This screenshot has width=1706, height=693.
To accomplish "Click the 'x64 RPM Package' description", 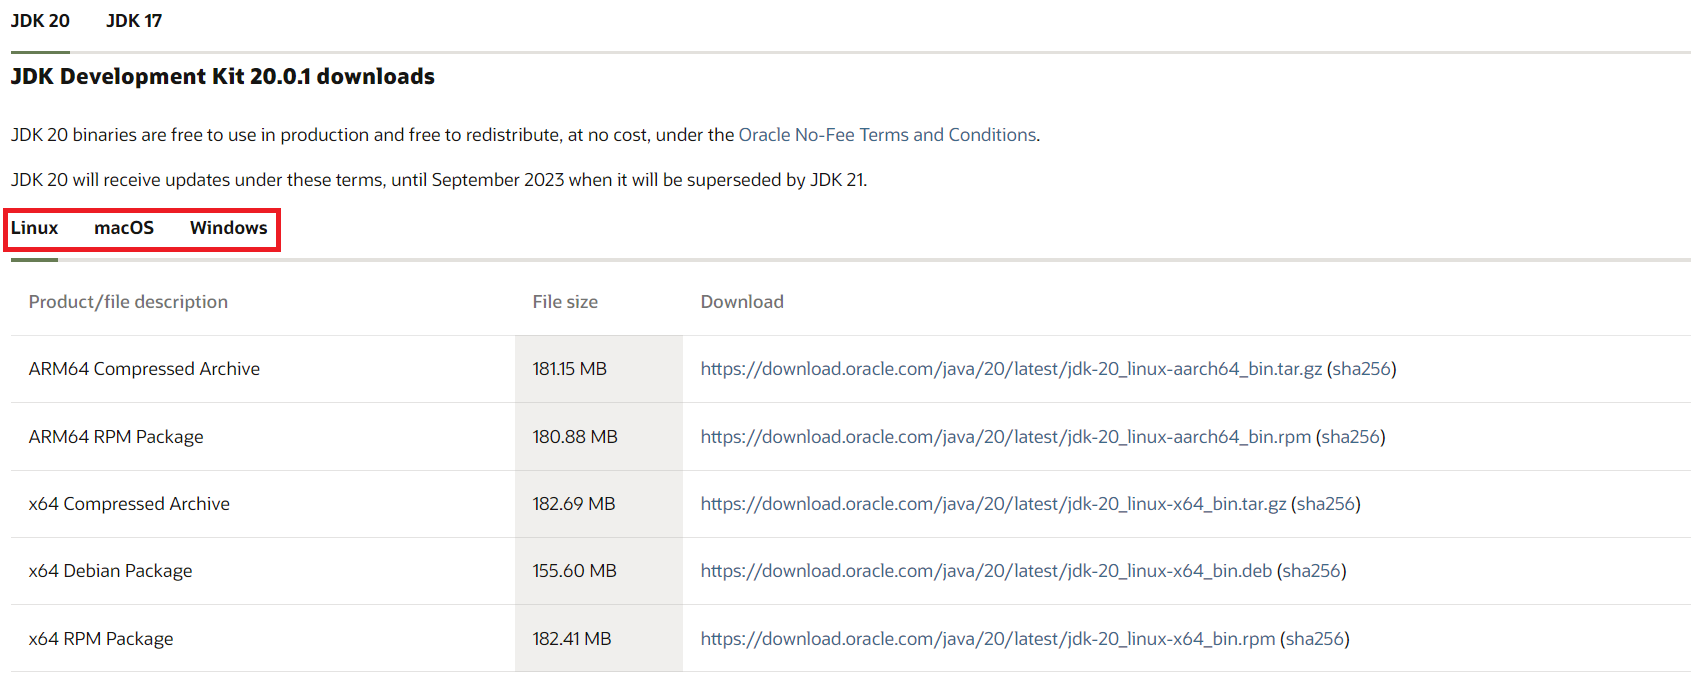I will pyautogui.click(x=101, y=639).
